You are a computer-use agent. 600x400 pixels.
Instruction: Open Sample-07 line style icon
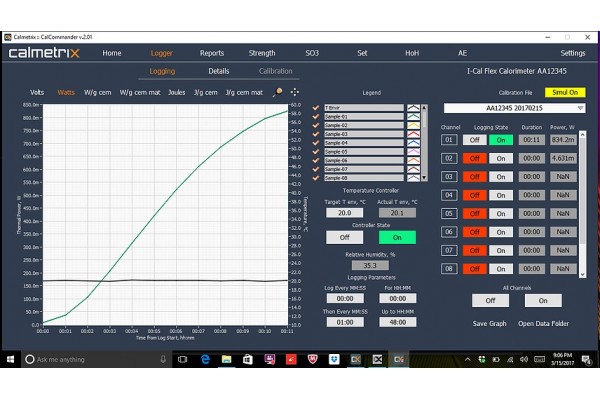(x=413, y=169)
